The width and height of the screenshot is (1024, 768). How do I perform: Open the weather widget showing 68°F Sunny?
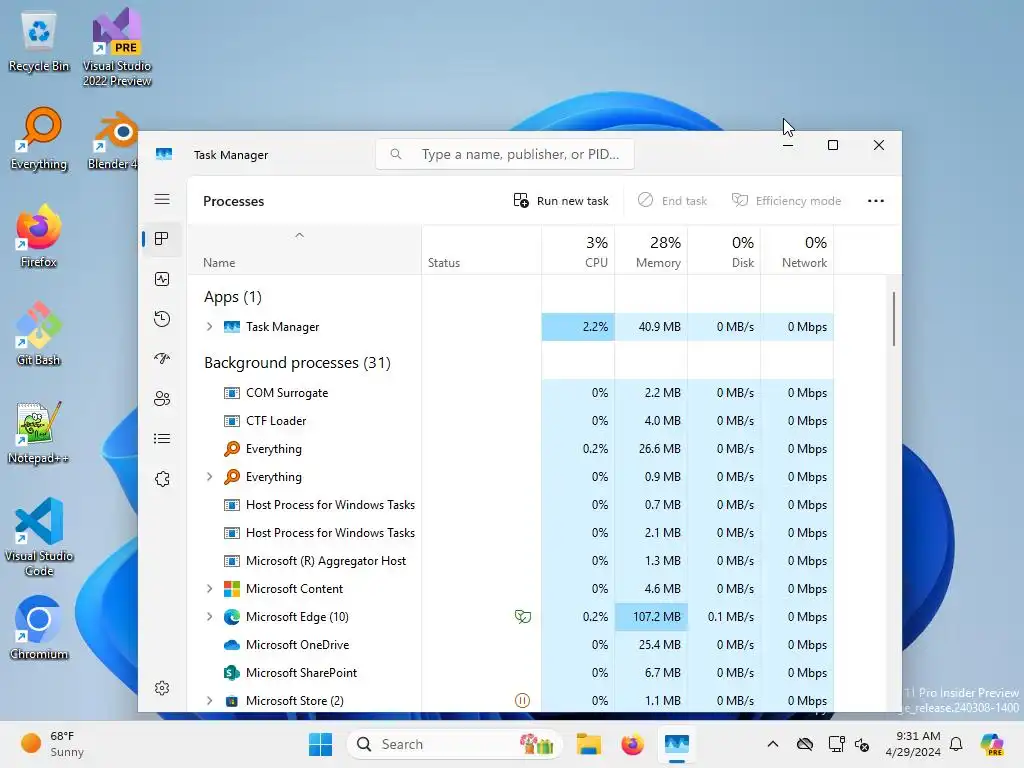[x=52, y=744]
